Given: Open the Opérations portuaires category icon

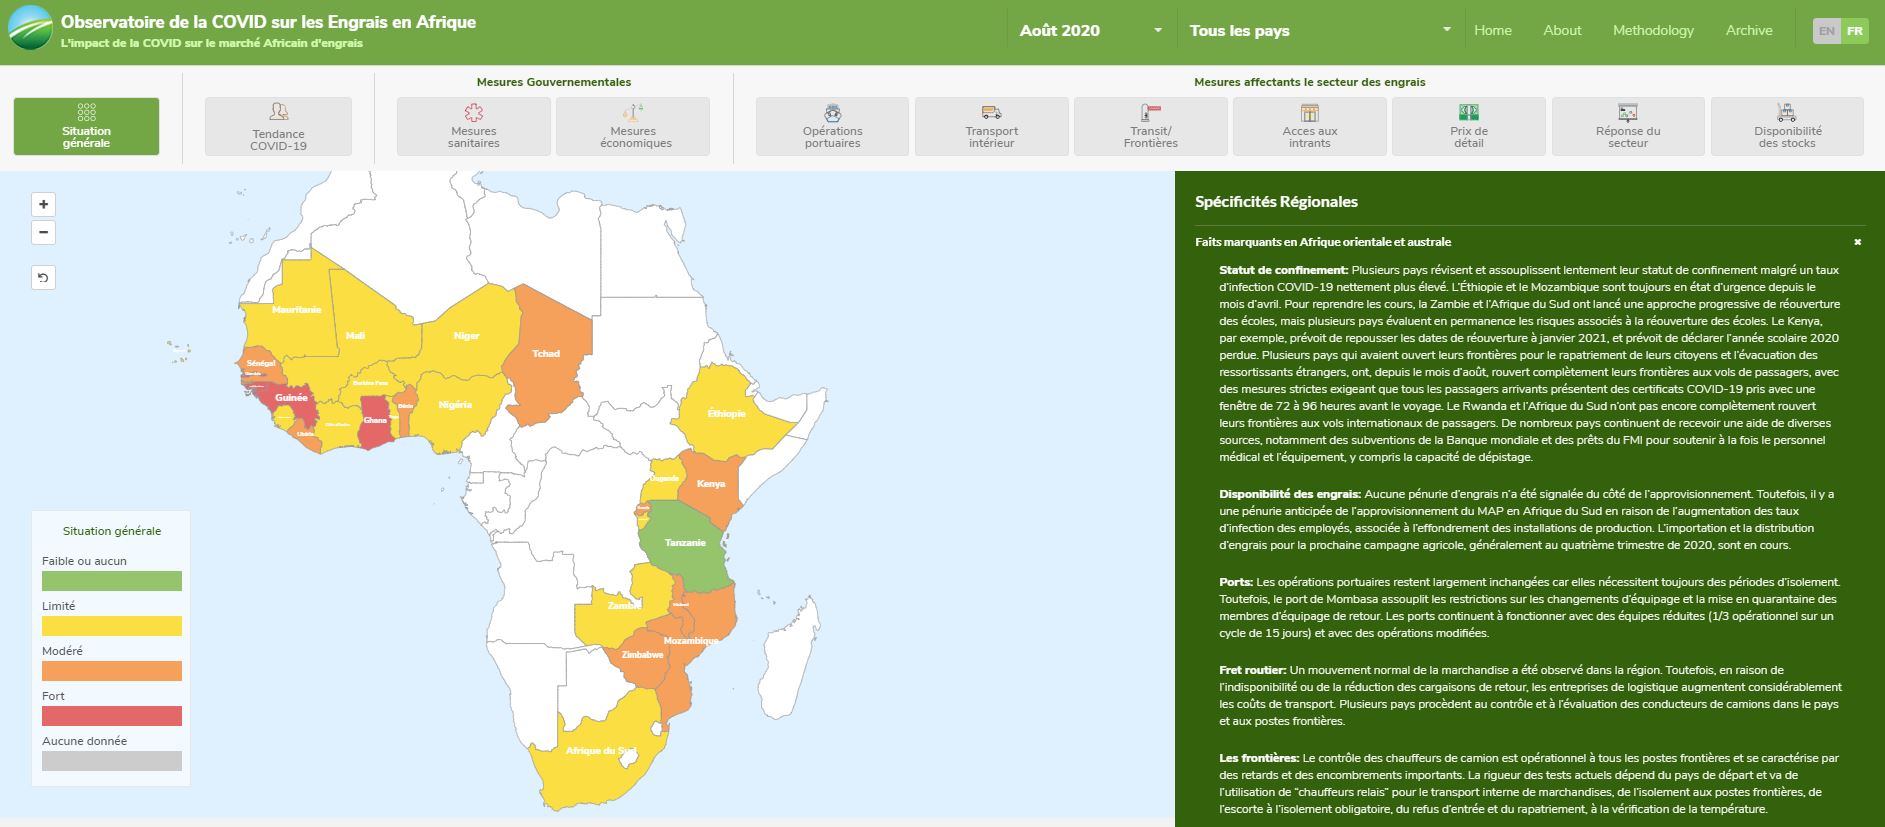Looking at the screenshot, I should click(832, 113).
